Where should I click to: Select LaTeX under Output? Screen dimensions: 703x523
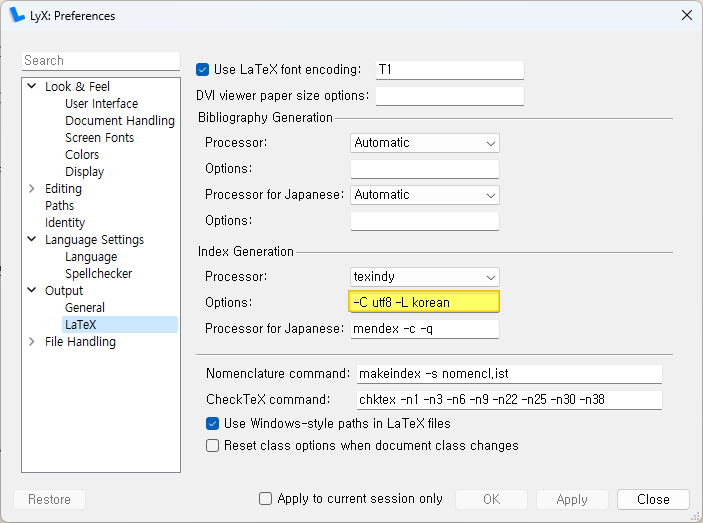point(120,324)
